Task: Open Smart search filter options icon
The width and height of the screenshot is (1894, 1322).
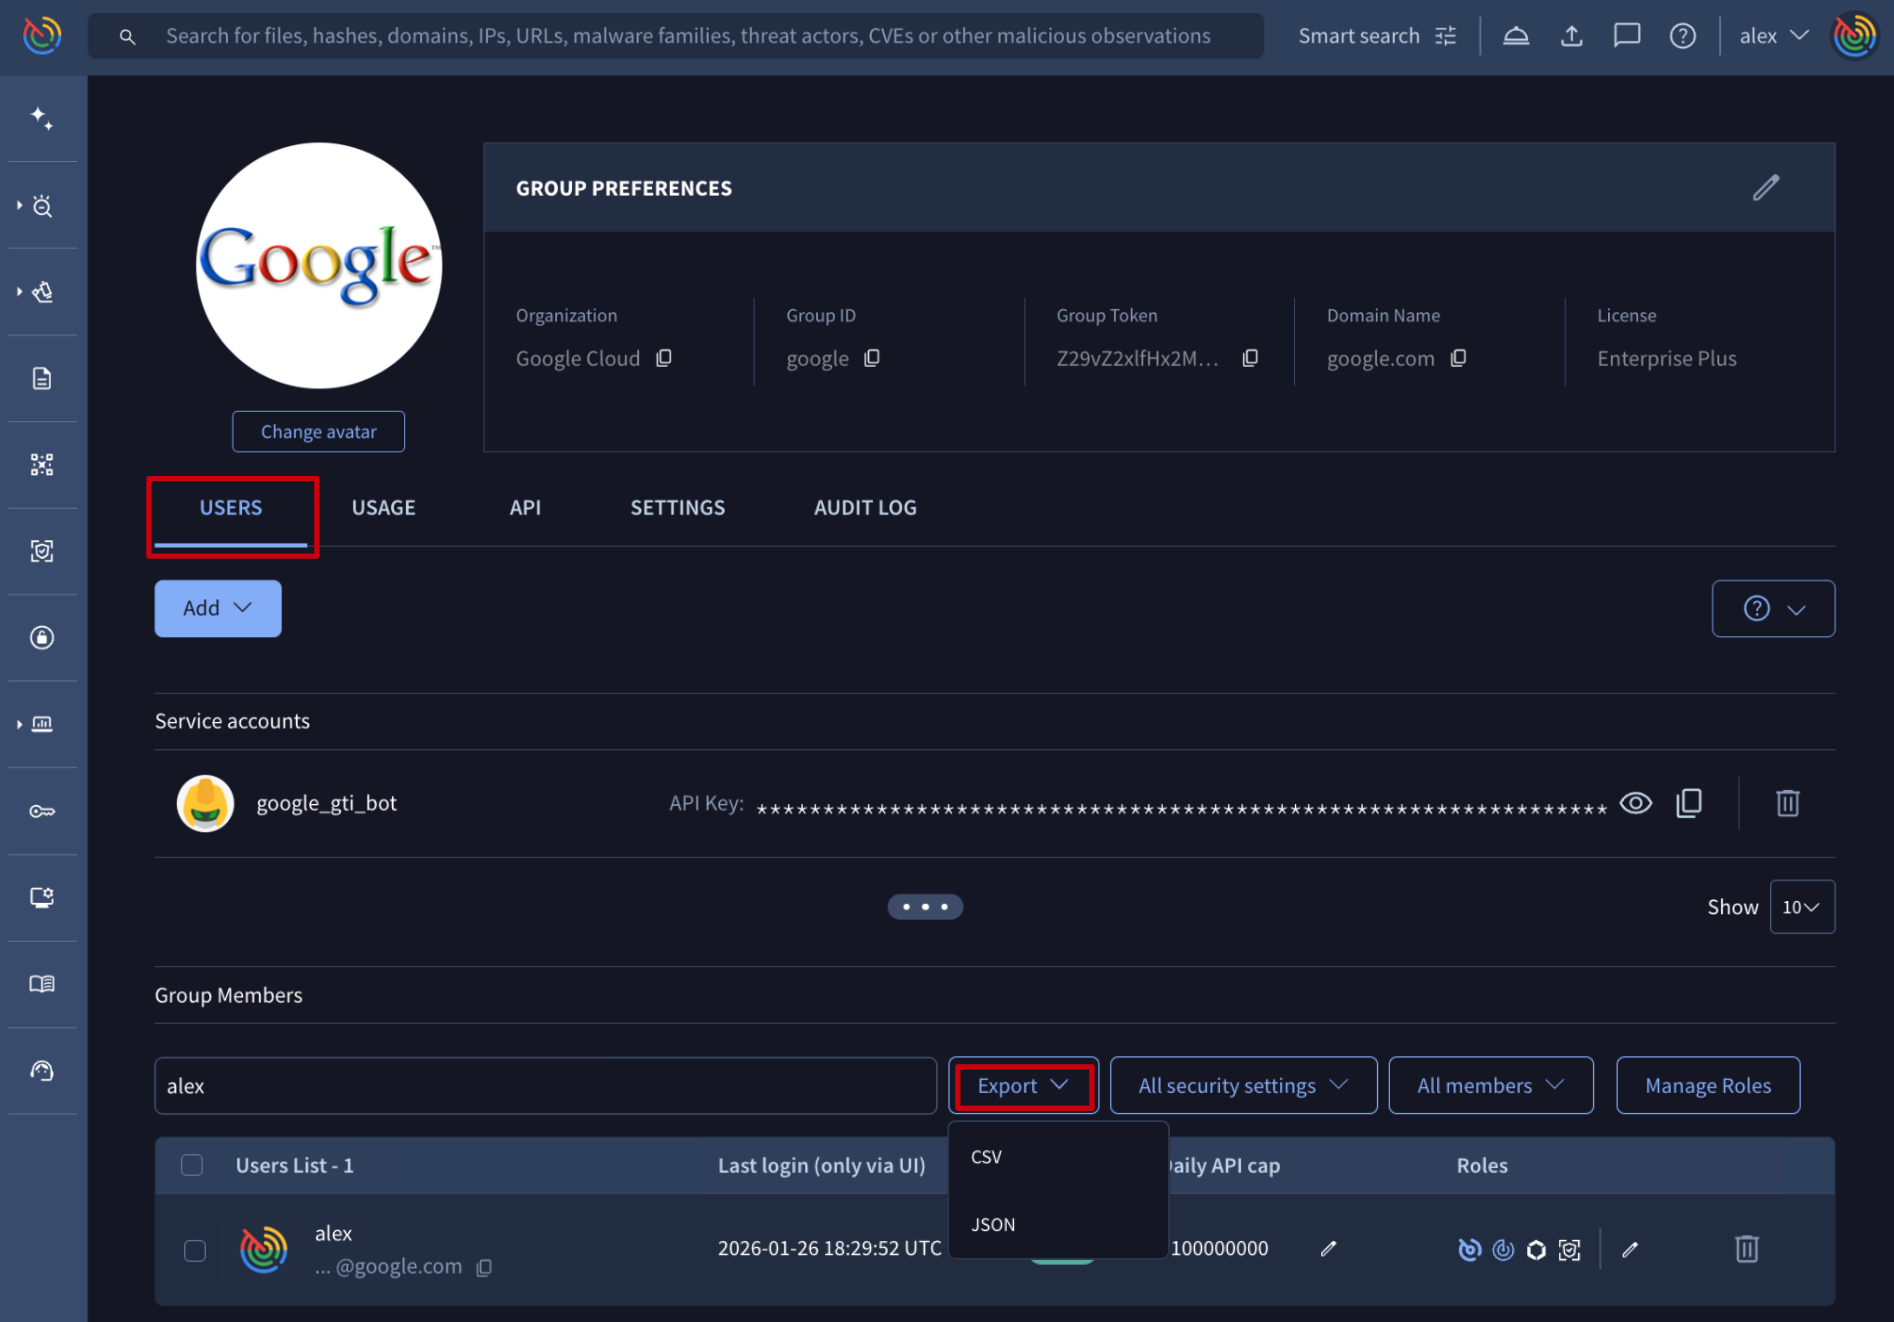Action: click(x=1446, y=36)
